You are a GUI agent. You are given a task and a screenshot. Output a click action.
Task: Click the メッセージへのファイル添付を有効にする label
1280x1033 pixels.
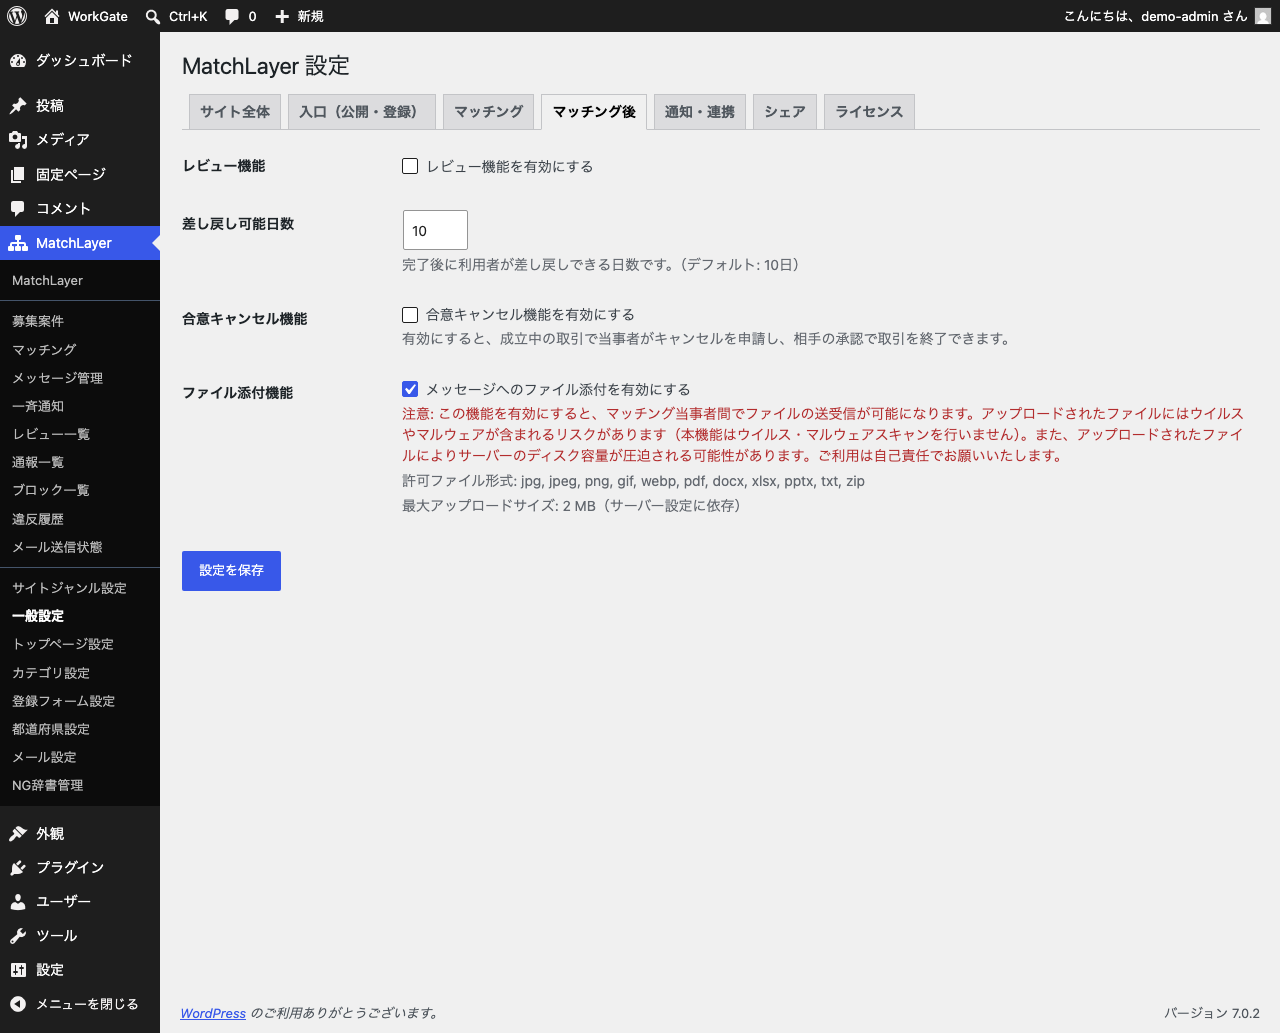click(558, 390)
